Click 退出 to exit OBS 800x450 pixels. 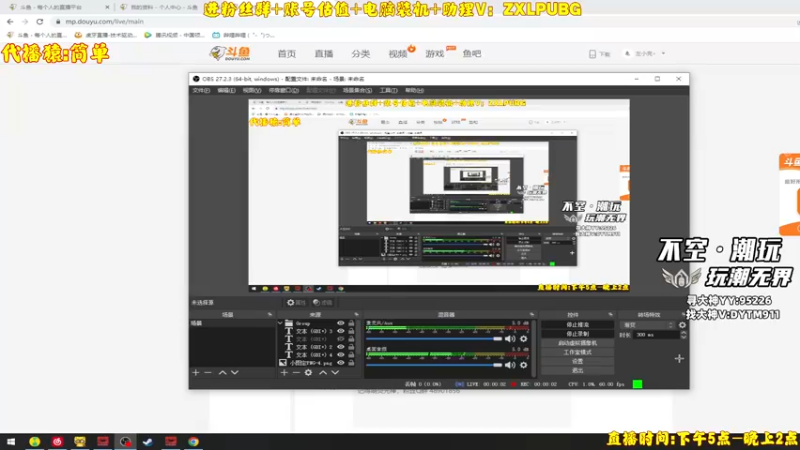[x=578, y=370]
